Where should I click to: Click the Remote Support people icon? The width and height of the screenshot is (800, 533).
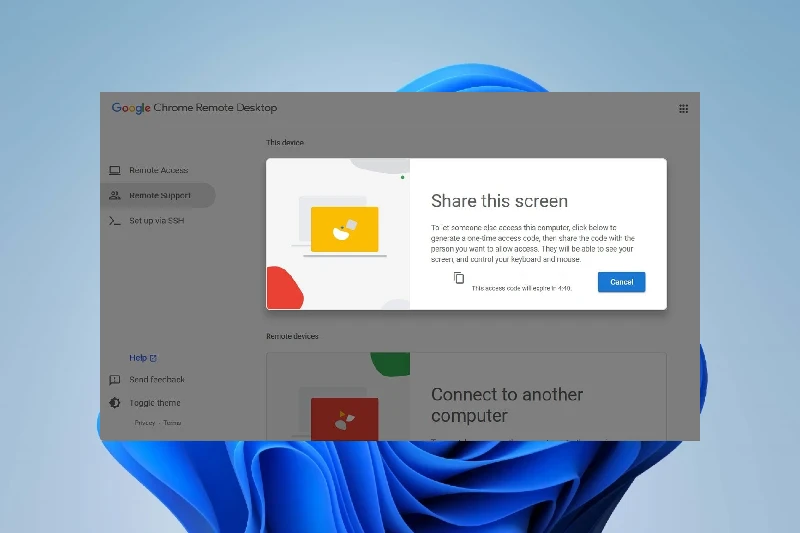(115, 195)
